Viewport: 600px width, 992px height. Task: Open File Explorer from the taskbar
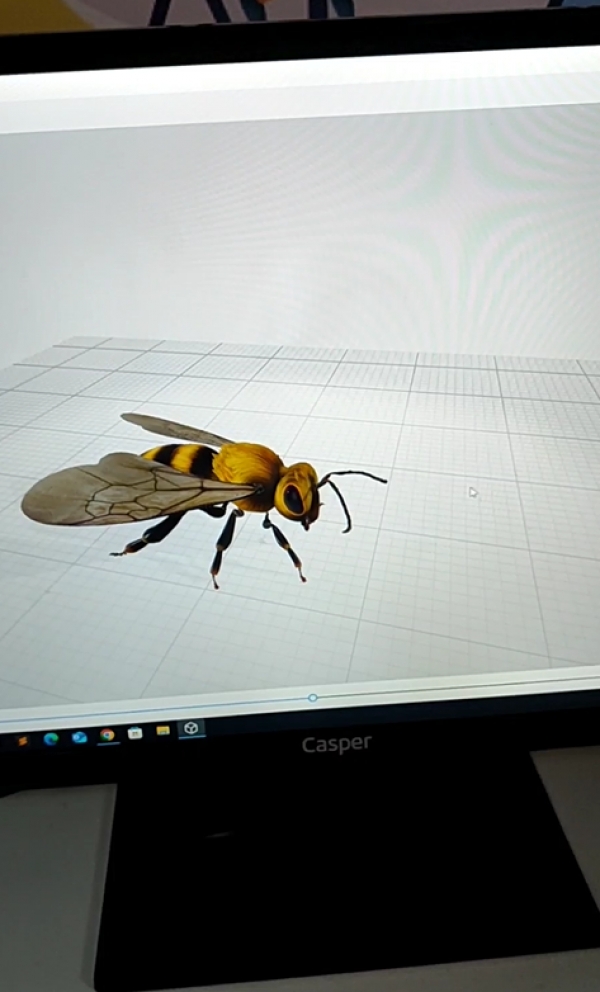click(163, 731)
